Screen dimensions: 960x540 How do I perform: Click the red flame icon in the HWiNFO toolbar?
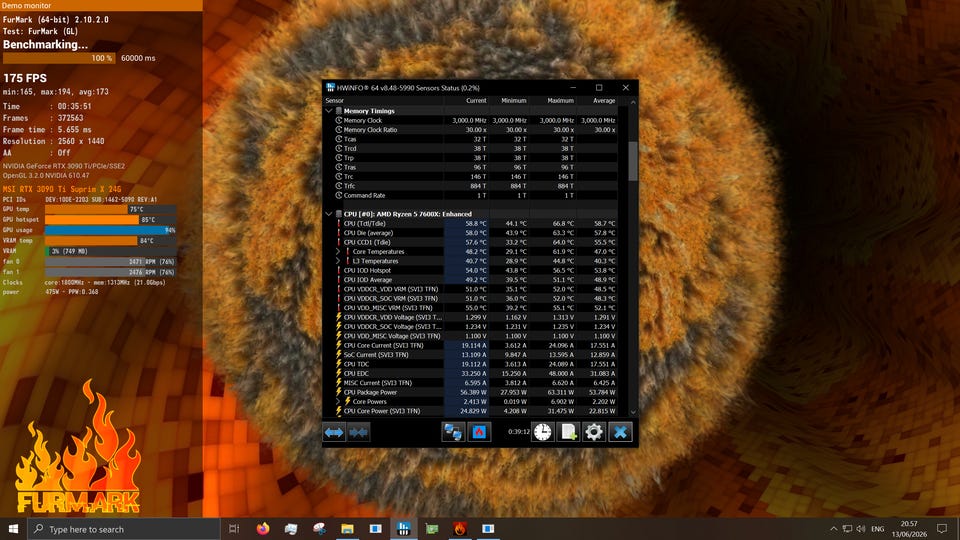(479, 432)
